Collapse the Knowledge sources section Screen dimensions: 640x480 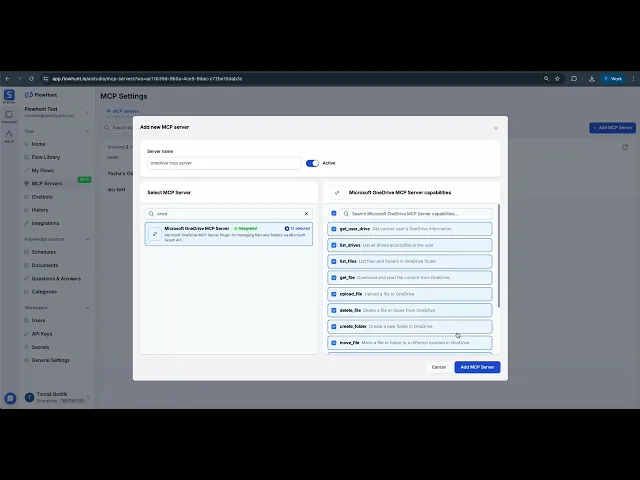pyautogui.click(x=87, y=239)
